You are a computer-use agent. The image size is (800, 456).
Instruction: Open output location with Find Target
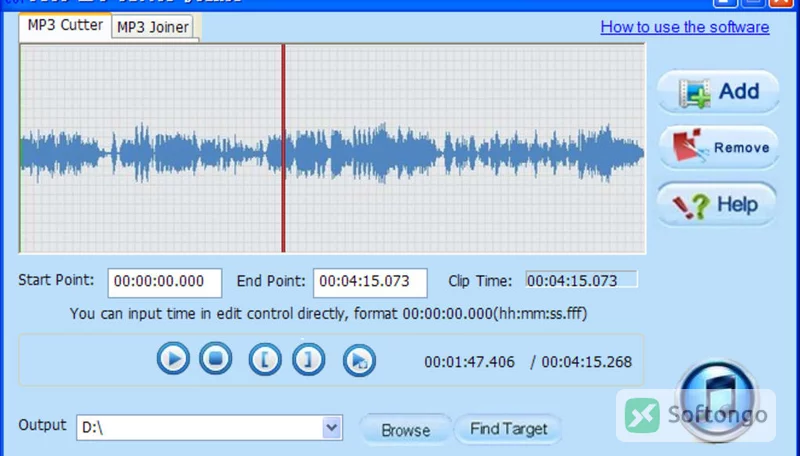coord(509,429)
